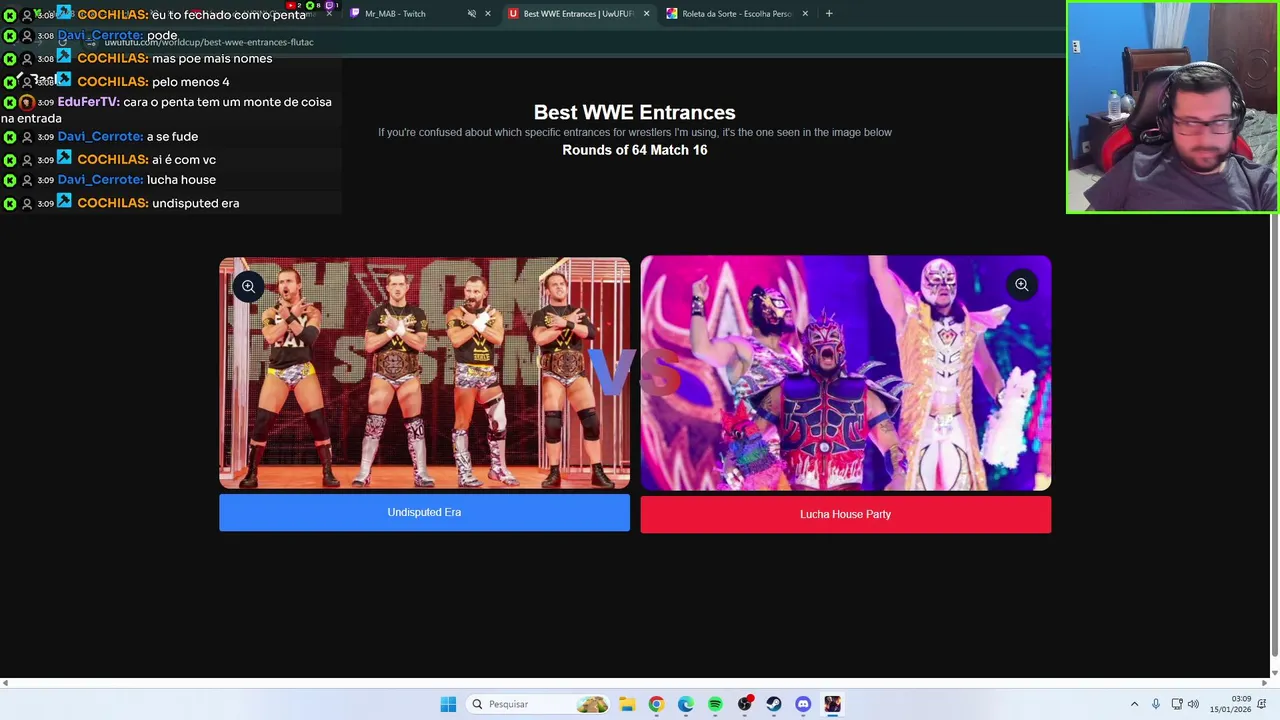Open network settings tray icon
1280x720 pixels.
point(1177,704)
